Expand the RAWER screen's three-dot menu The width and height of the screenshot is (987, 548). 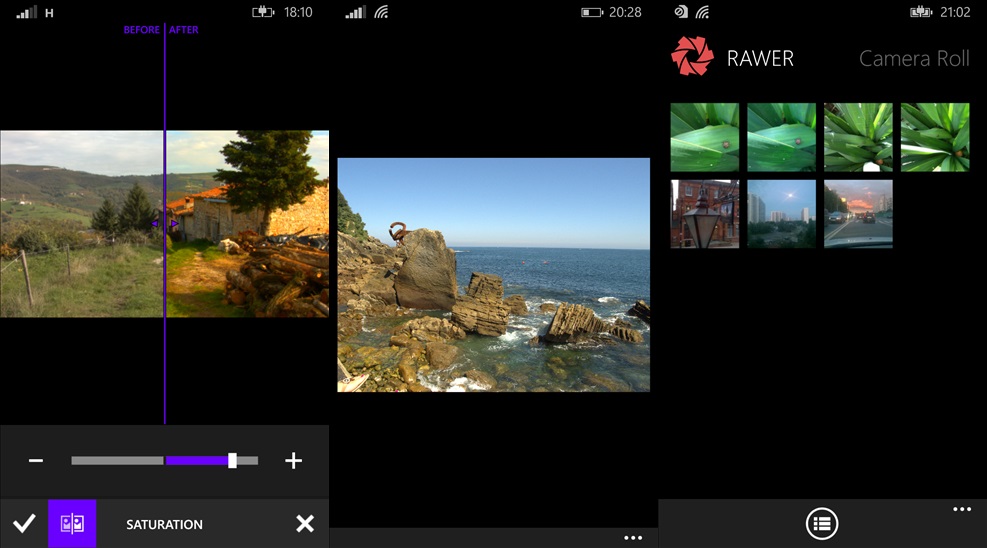click(962, 510)
